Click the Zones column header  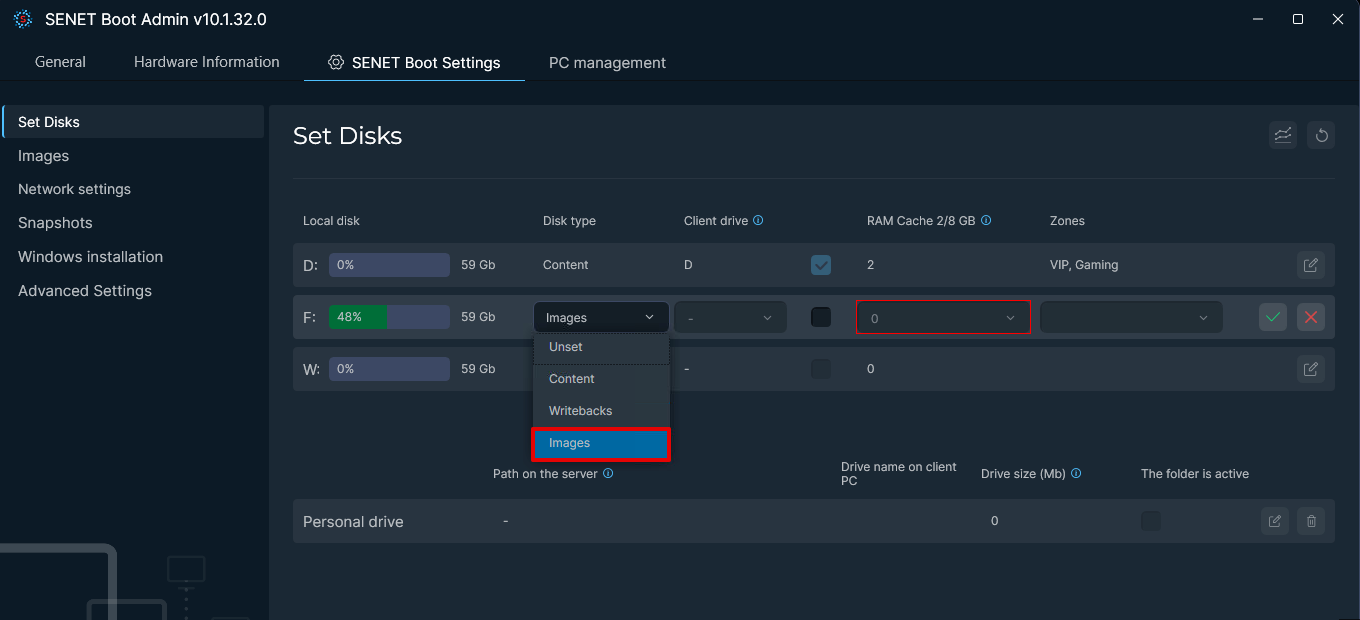1067,221
